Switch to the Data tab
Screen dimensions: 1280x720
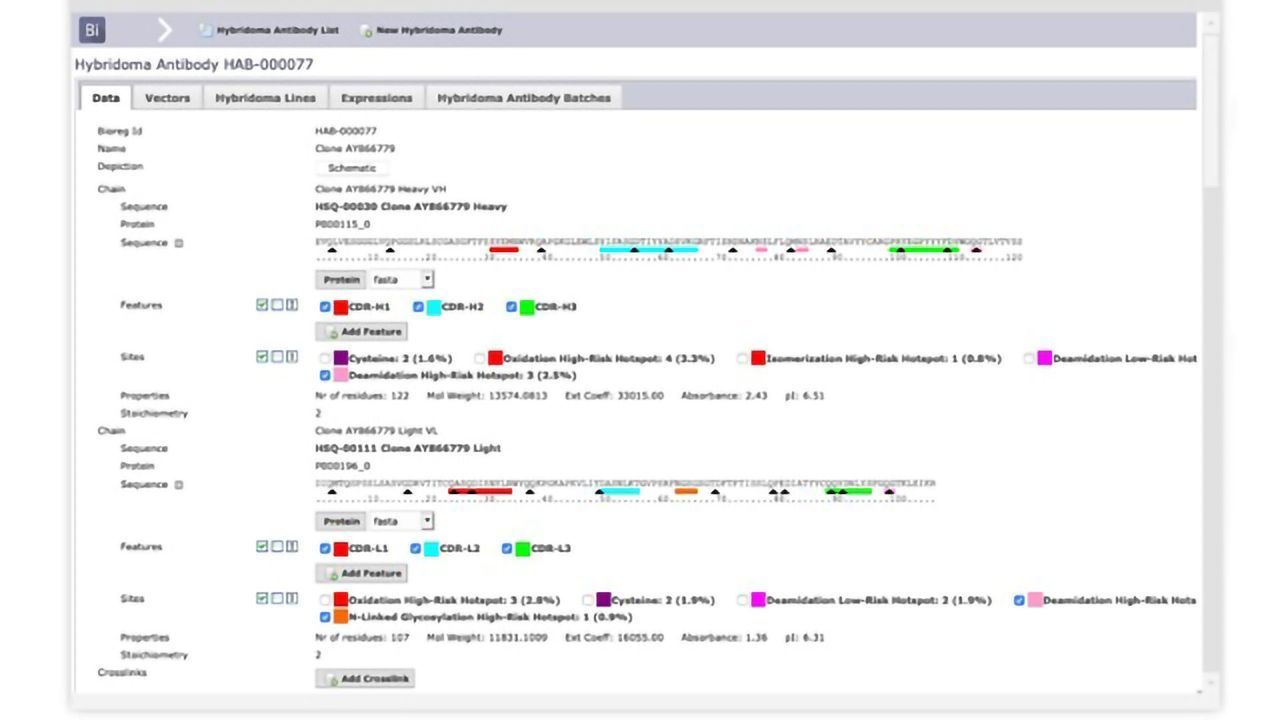click(105, 98)
